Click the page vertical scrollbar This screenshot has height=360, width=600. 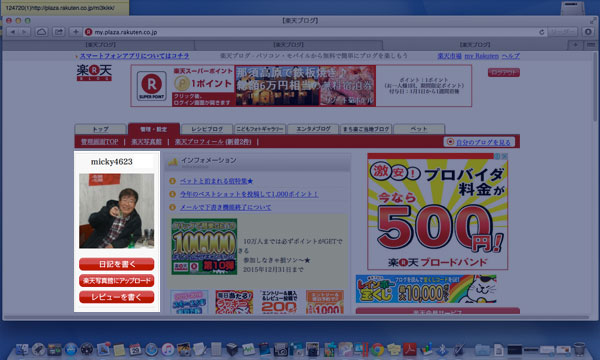595,87
